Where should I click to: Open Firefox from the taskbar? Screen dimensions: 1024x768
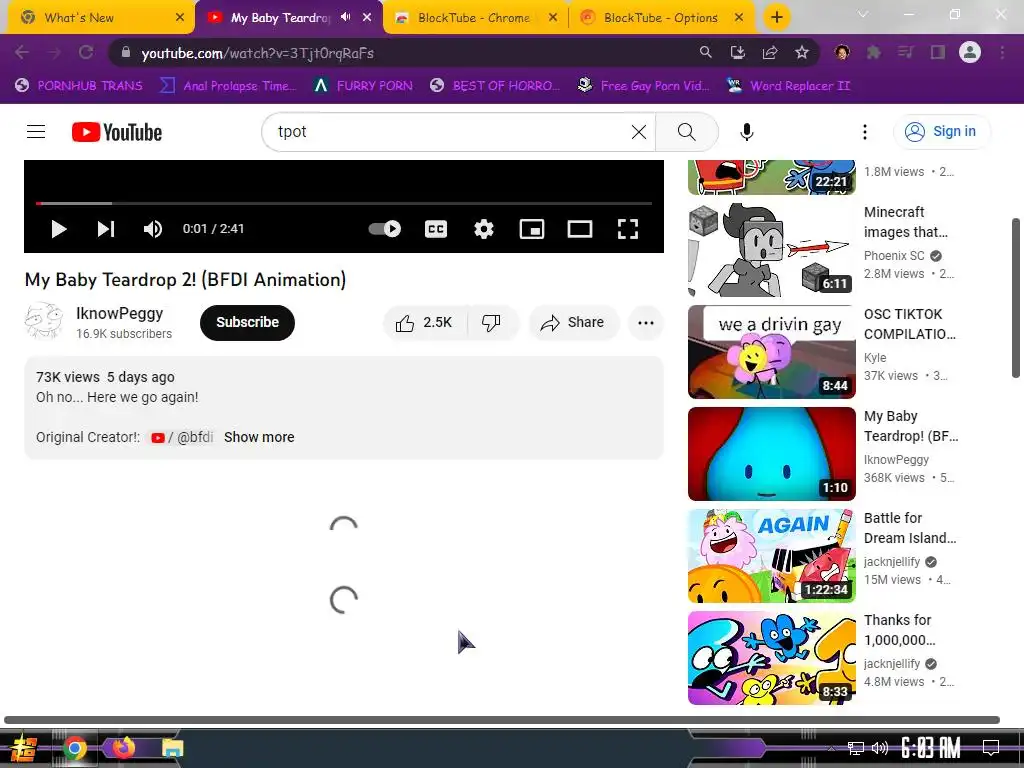[123, 747]
